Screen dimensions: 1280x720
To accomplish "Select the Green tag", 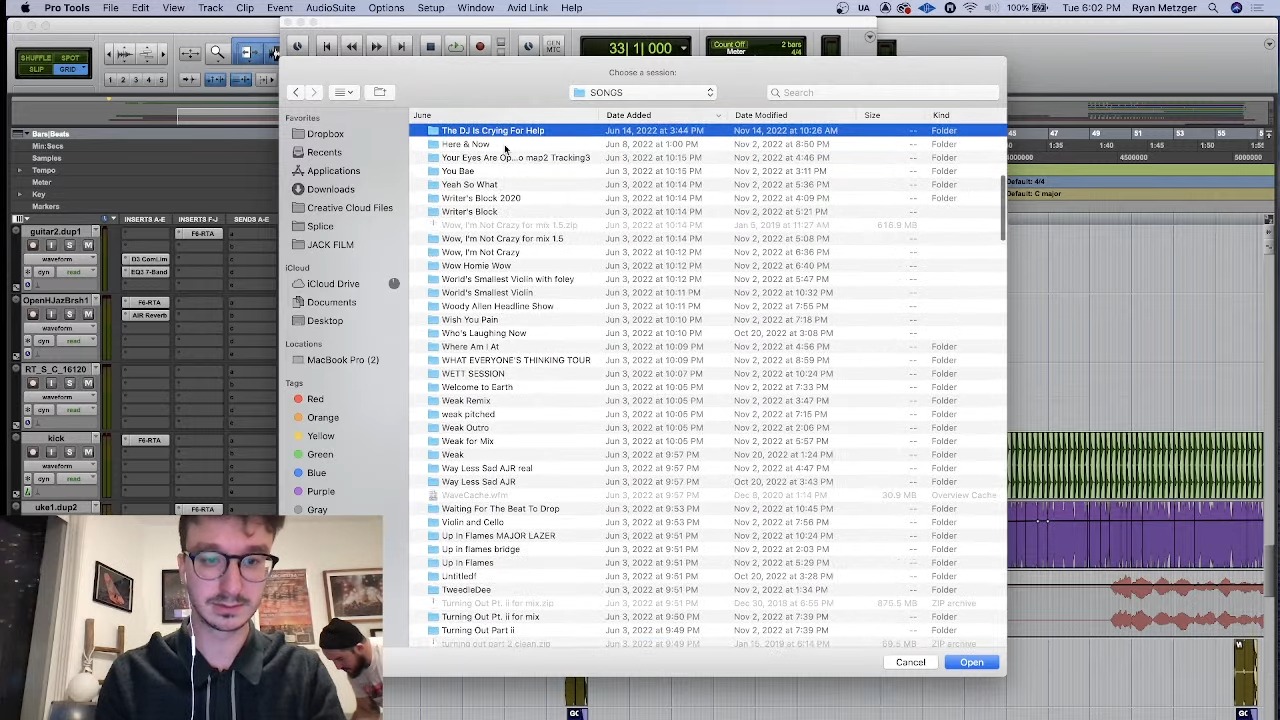I will coord(320,454).
